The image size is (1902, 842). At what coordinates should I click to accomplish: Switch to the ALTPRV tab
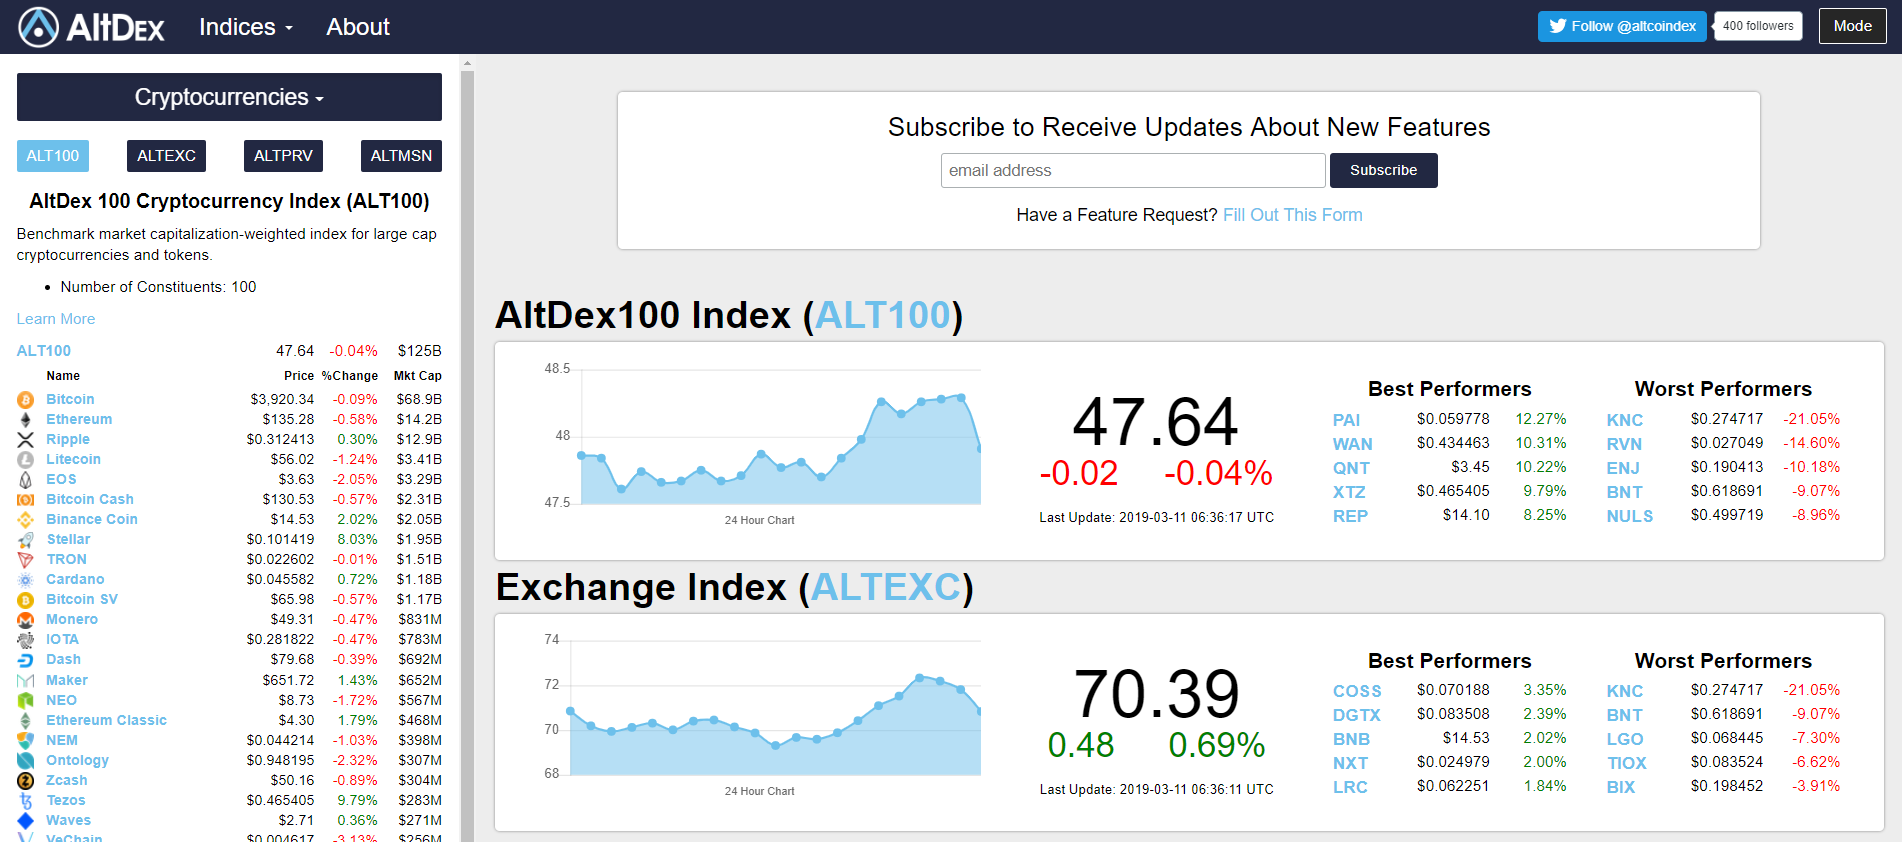pyautogui.click(x=283, y=156)
